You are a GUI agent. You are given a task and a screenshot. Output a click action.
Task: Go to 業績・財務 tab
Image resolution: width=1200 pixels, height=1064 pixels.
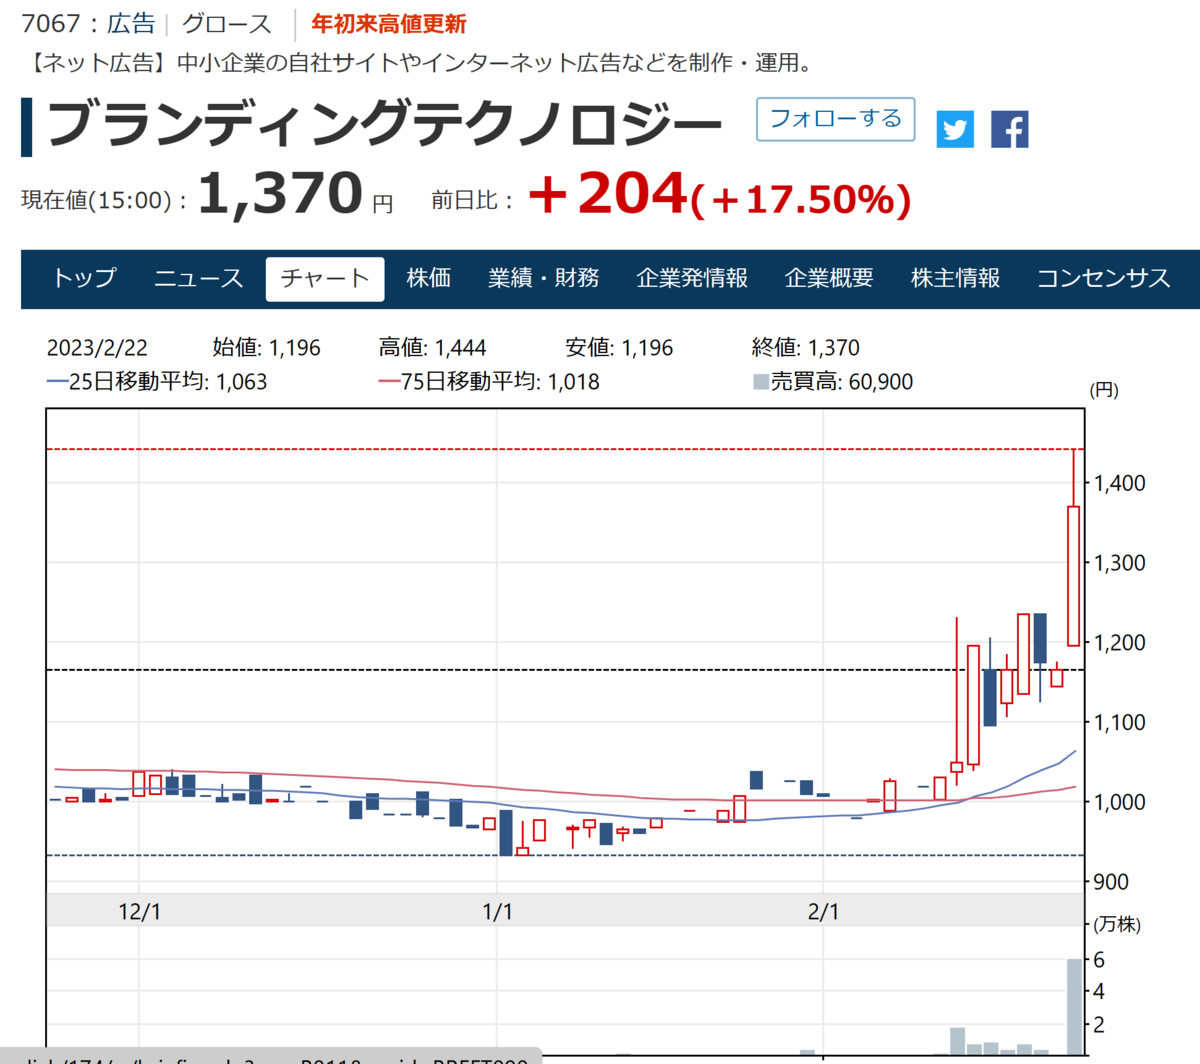coord(543,278)
